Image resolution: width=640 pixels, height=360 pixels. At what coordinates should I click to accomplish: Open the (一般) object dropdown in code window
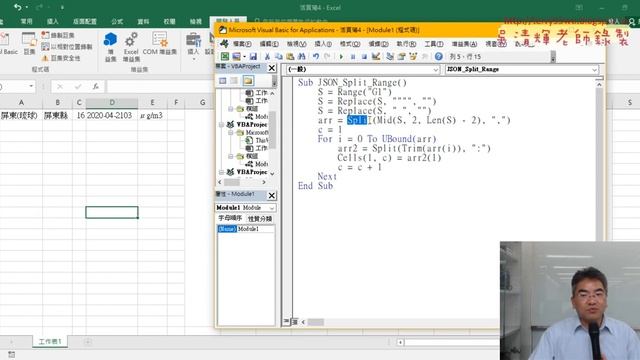pyautogui.click(x=436, y=70)
